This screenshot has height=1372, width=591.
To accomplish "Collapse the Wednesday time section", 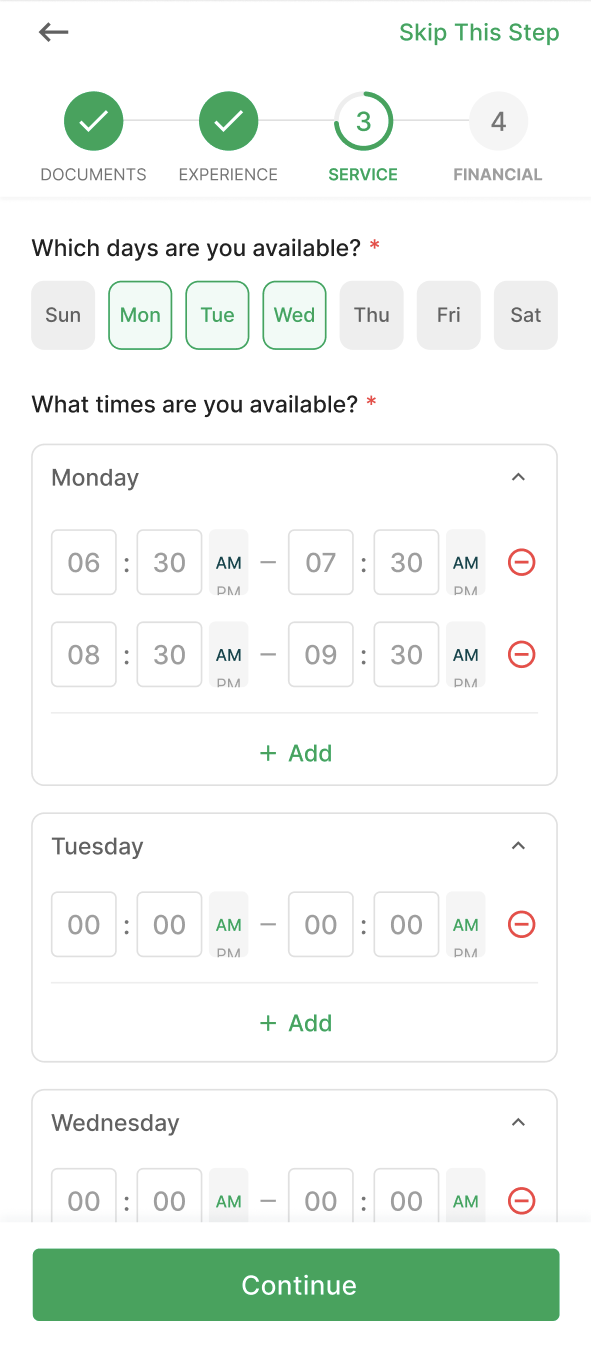I will (518, 1122).
